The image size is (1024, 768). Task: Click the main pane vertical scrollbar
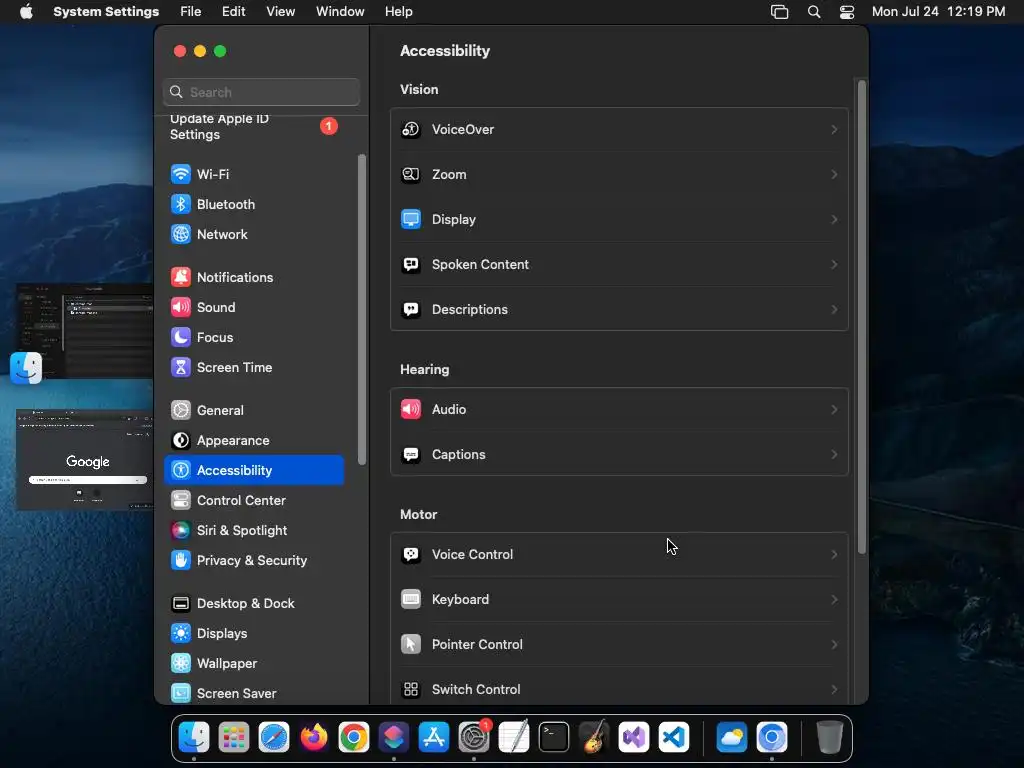[861, 317]
